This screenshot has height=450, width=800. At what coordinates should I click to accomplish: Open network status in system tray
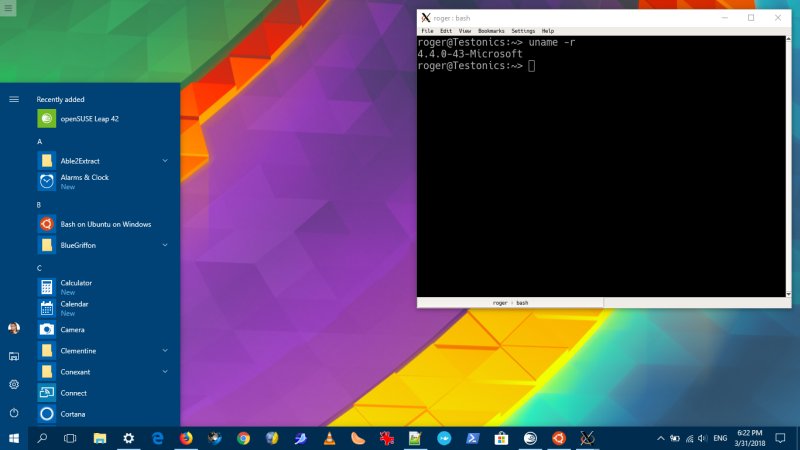pyautogui.click(x=689, y=438)
